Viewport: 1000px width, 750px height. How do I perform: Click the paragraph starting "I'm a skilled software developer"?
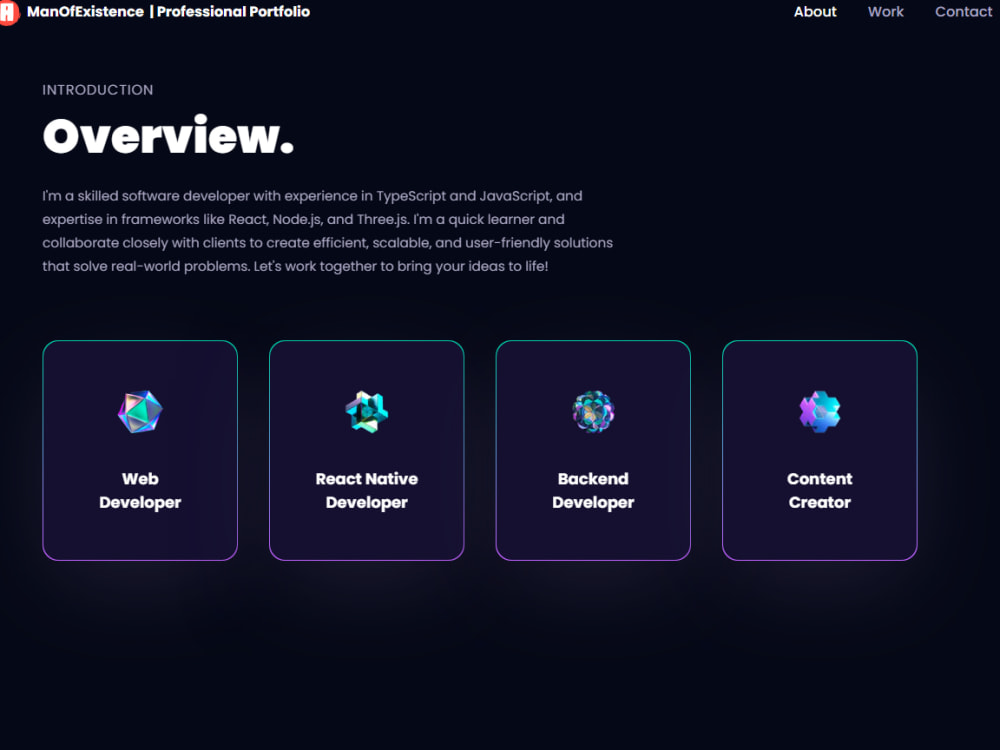coord(328,231)
